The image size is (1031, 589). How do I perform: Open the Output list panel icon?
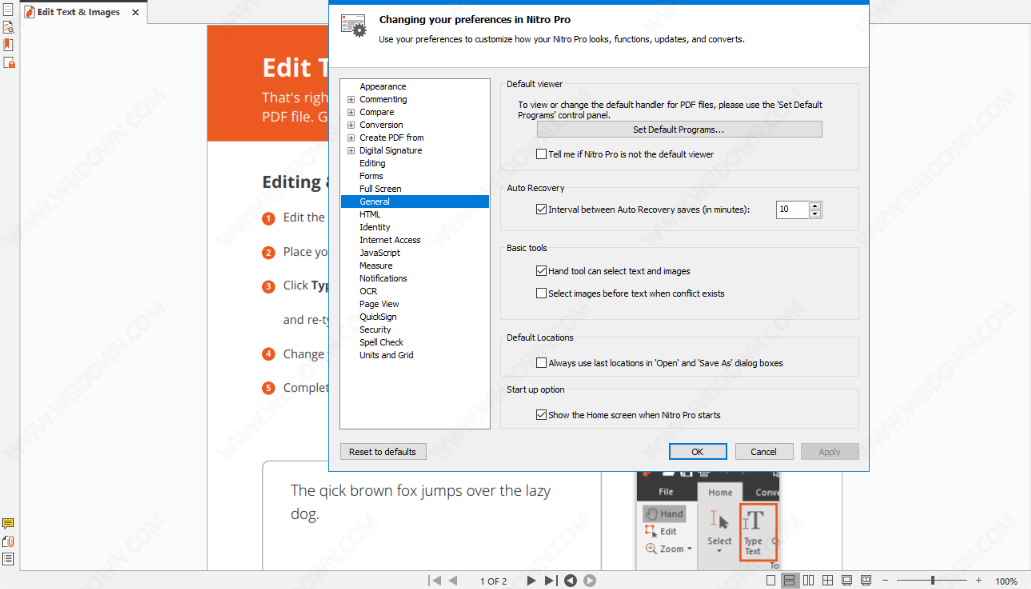point(8,559)
